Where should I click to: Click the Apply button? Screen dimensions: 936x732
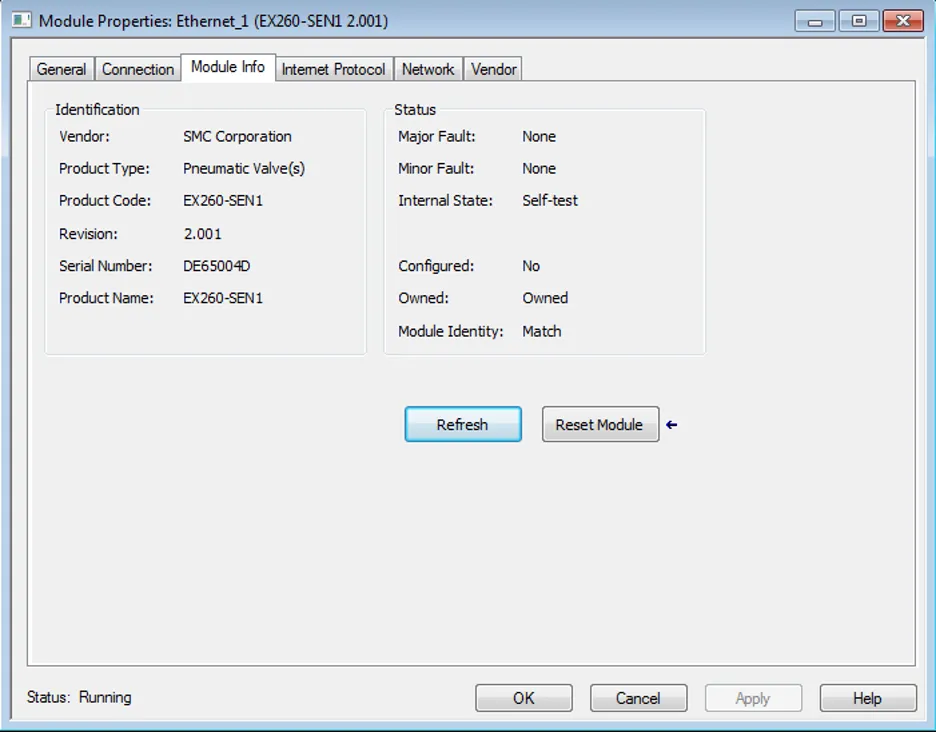point(753,698)
